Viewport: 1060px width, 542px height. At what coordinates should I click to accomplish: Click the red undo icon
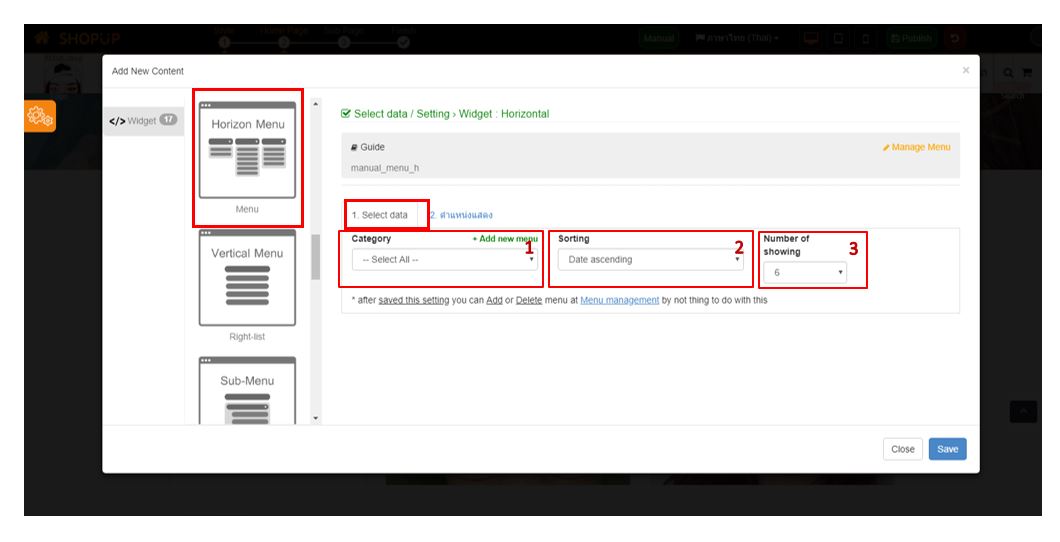955,38
